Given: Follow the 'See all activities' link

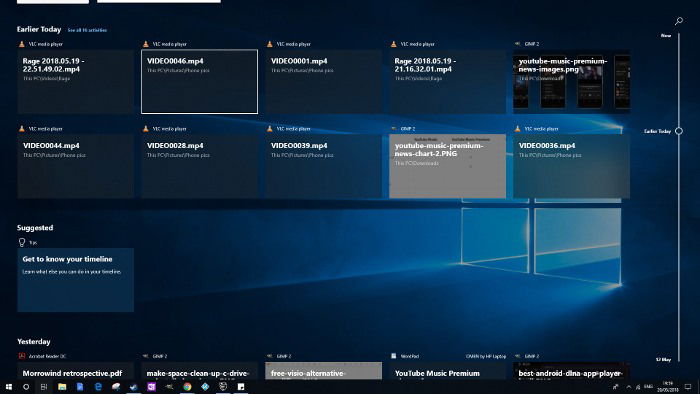Looking at the screenshot, I should click(87, 30).
